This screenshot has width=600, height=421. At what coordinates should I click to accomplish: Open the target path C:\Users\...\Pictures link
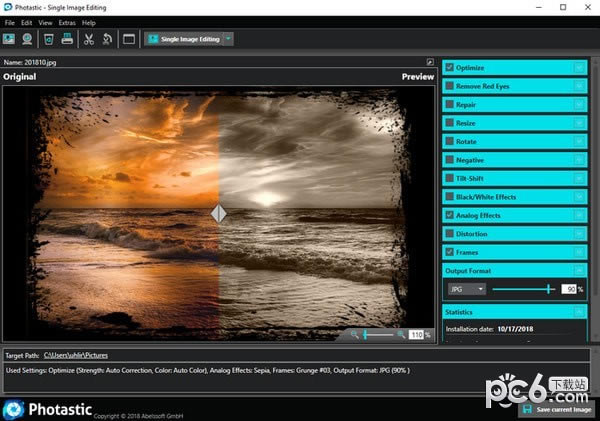click(x=75, y=355)
